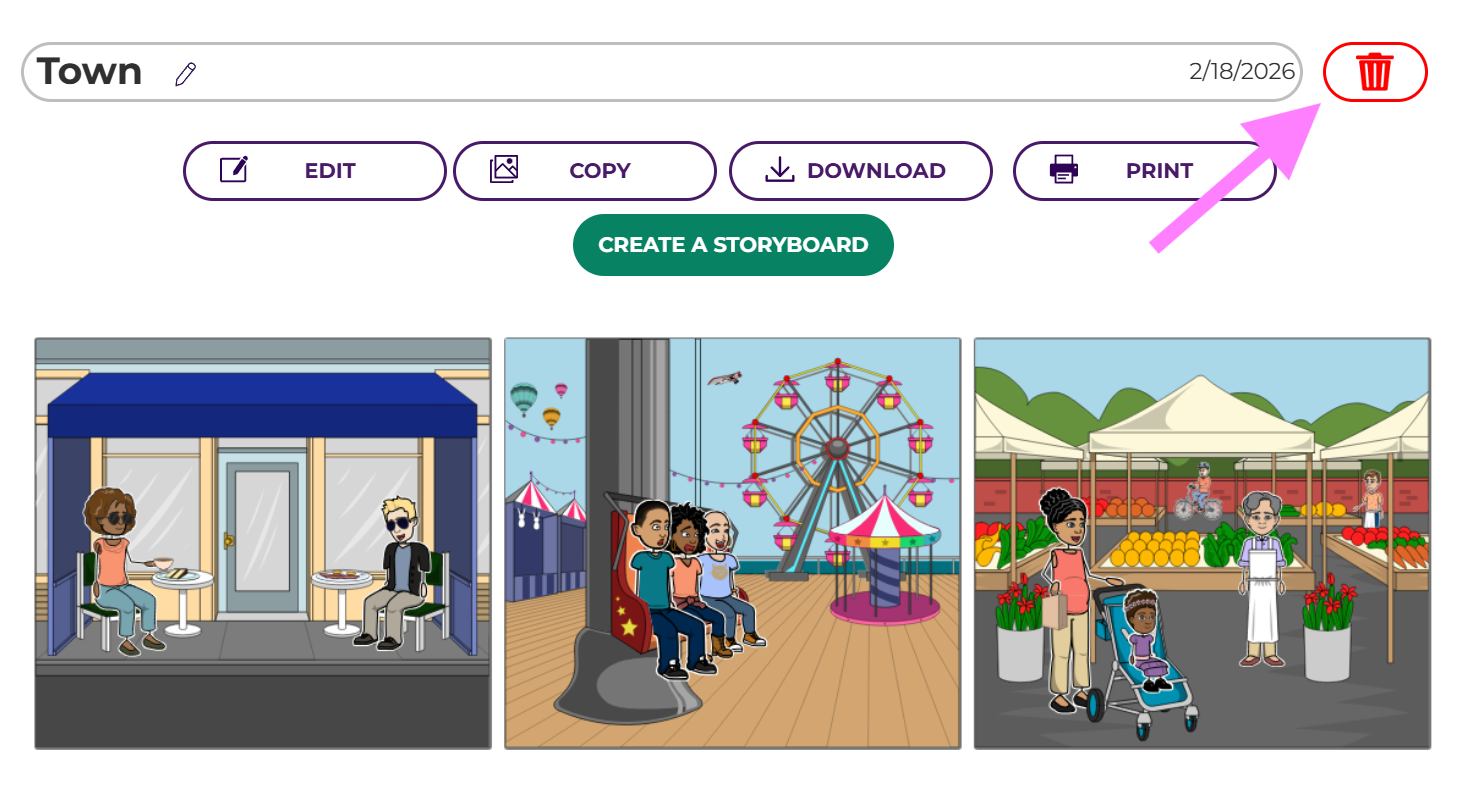Viewport: 1467px width, 786px height.
Task: Click the printer icon
Action: (1064, 170)
